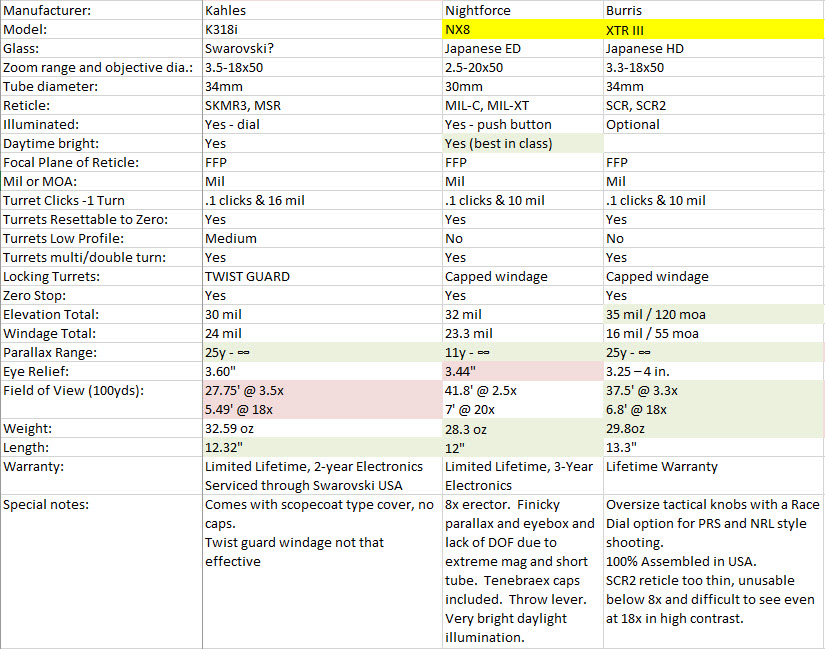
Task: Select the '35 mil / 120 moa' elevation cell
Action: pos(713,315)
